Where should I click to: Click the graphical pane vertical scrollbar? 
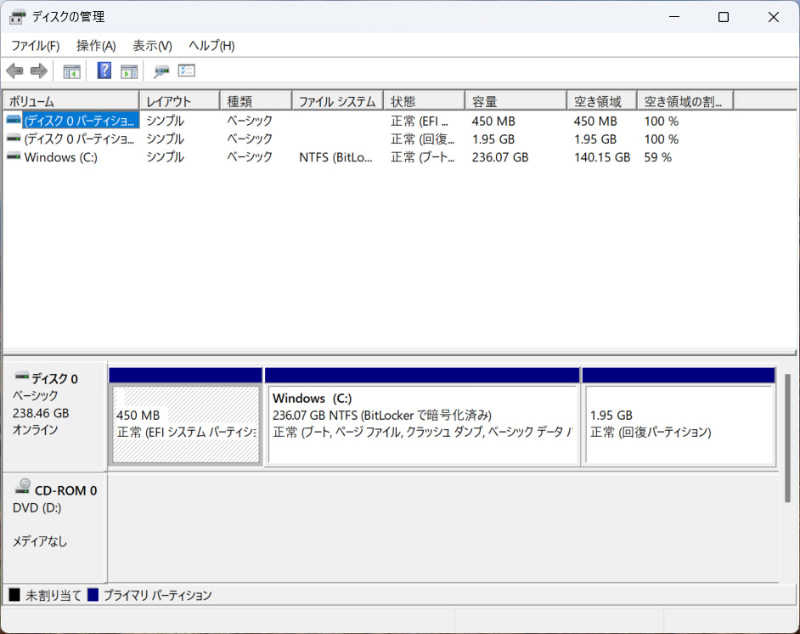click(x=787, y=438)
